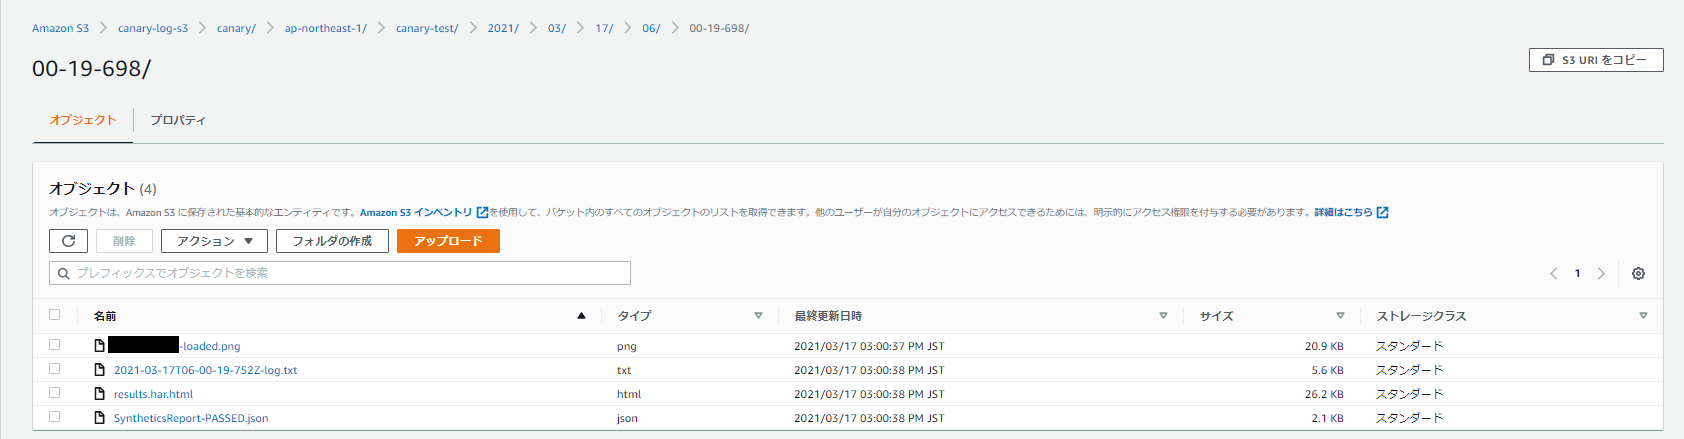Screen dimensions: 1684x439
Task: Go to Amazon S3 breadcrumb
Action: point(60,28)
